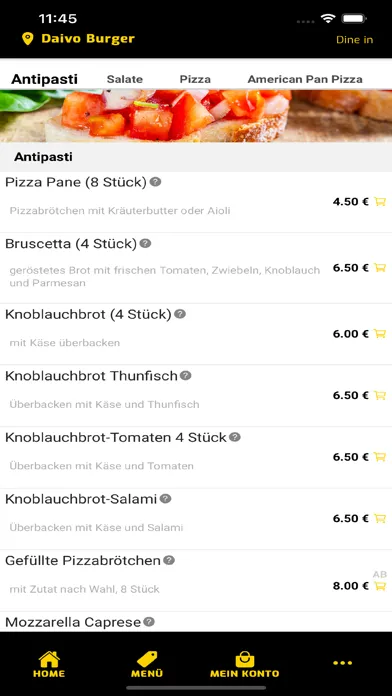Screen dimensions: 392x696
Task: Open info icon beside Knoblauchbrot Thunfisch
Action: (186, 376)
